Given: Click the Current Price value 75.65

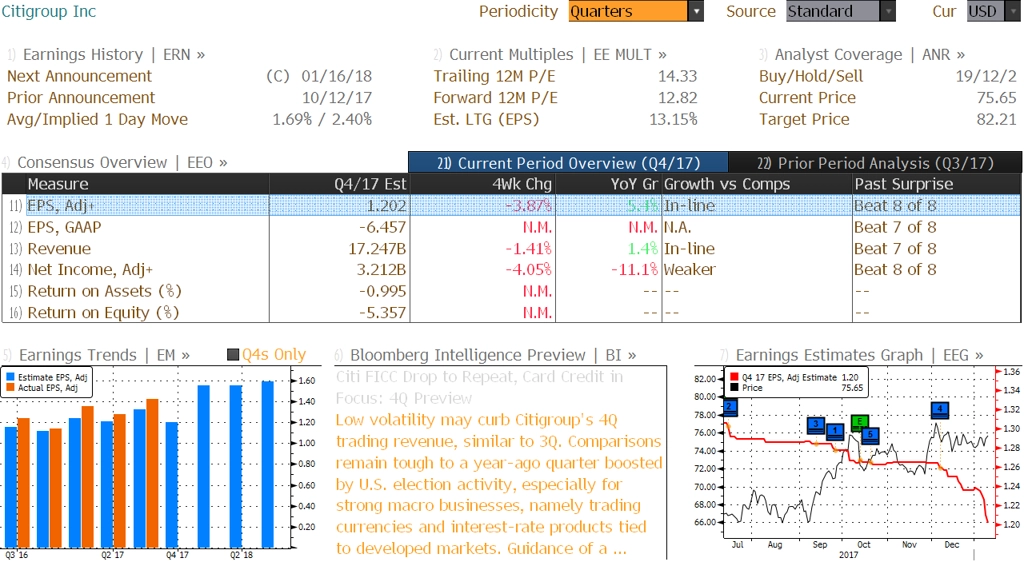Looking at the screenshot, I should [997, 98].
